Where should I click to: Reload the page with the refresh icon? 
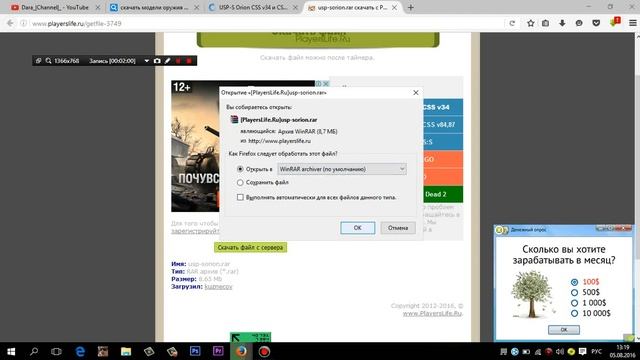[x=512, y=23]
